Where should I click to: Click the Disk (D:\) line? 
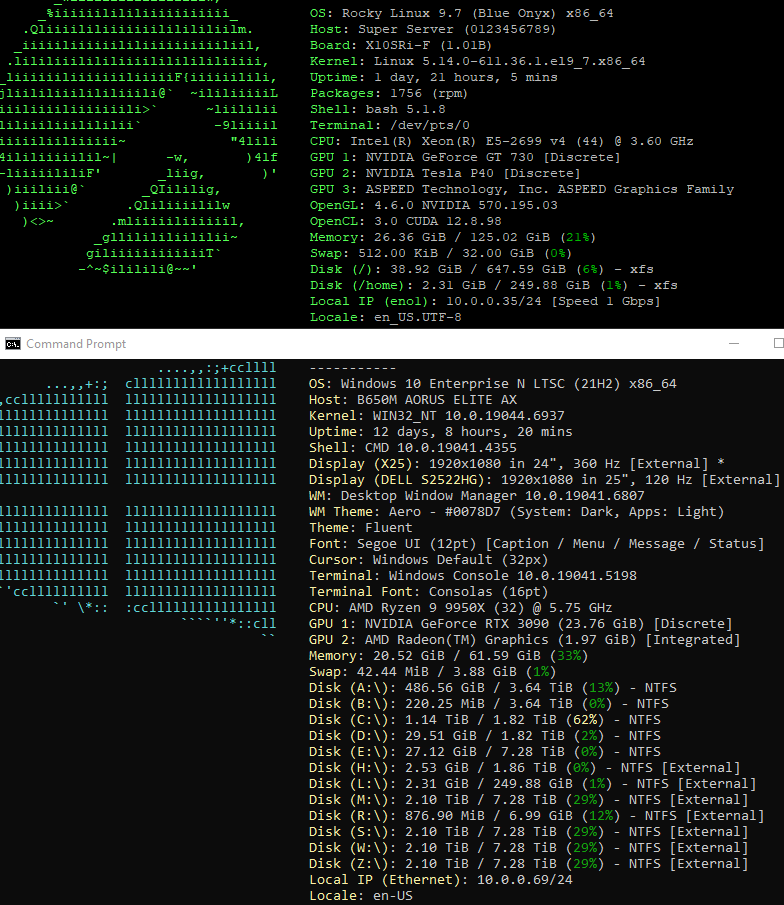pyautogui.click(x=484, y=736)
